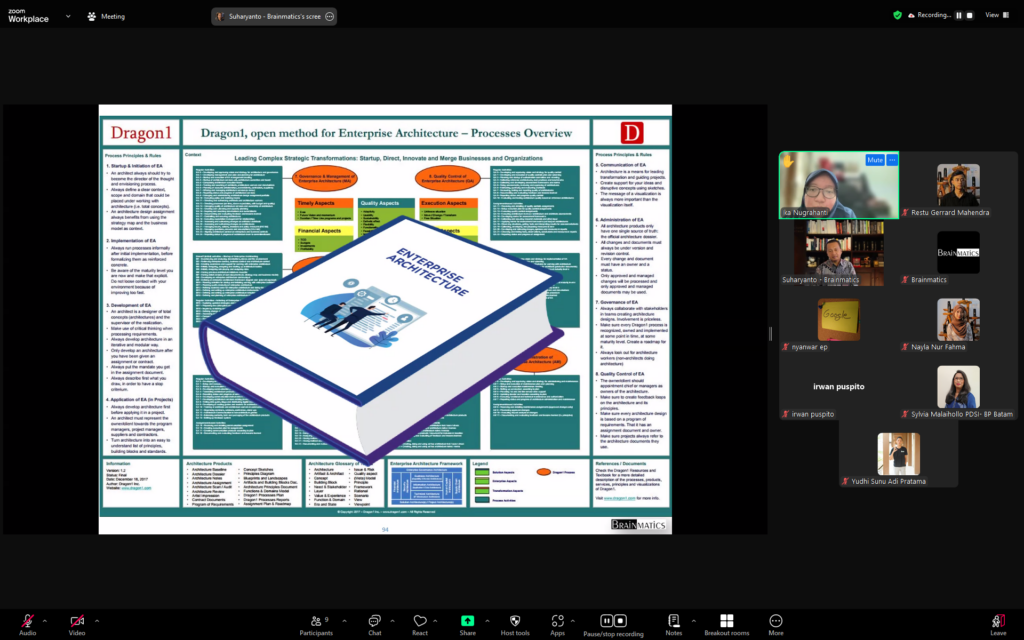This screenshot has width=1024, height=640.
Task: Click the React heart icon
Action: tap(420, 621)
